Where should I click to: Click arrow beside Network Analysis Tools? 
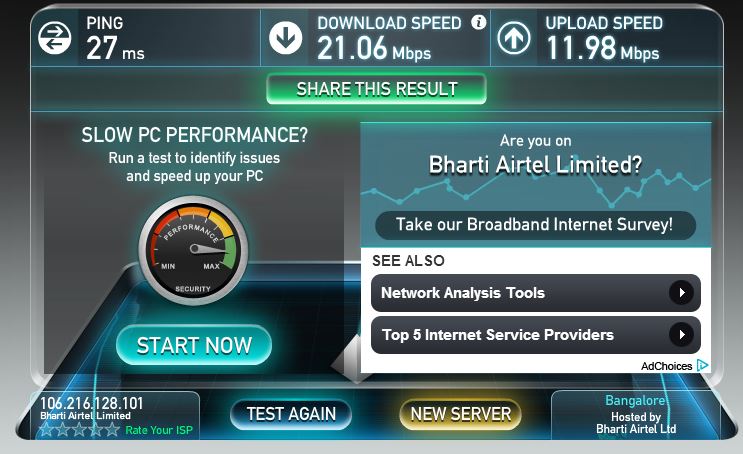[x=681, y=293]
